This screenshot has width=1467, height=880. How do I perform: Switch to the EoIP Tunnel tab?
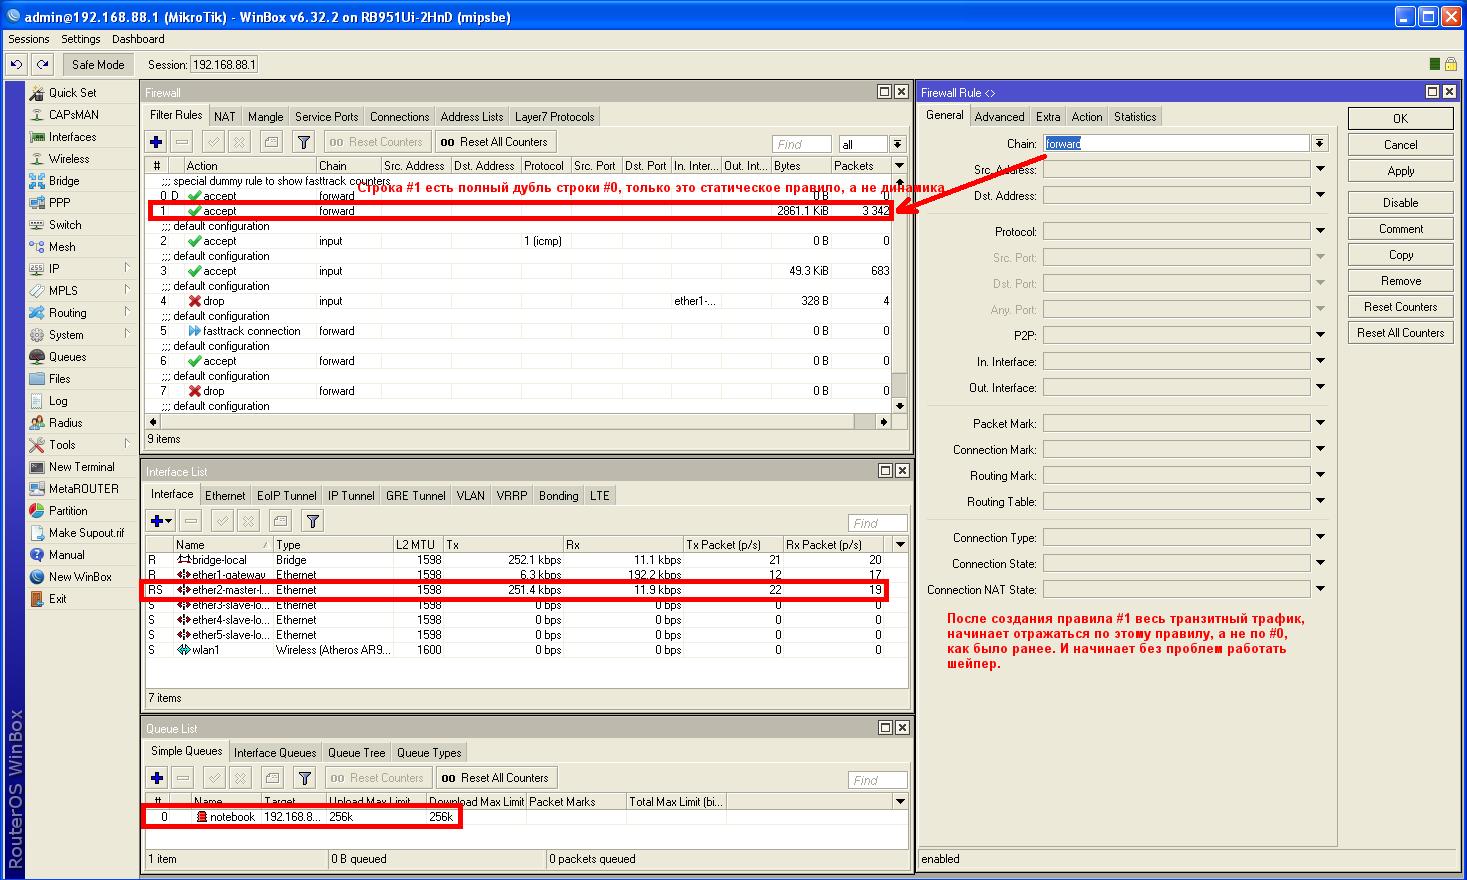[x=287, y=496]
